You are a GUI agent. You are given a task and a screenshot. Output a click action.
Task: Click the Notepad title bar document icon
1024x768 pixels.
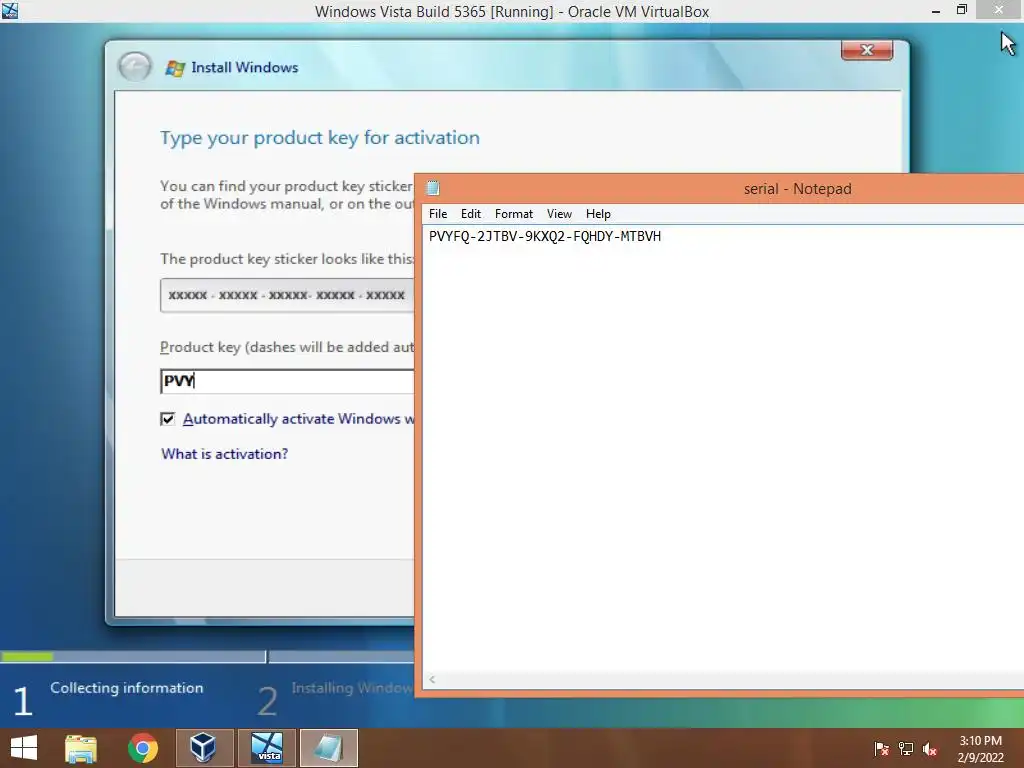tap(433, 188)
